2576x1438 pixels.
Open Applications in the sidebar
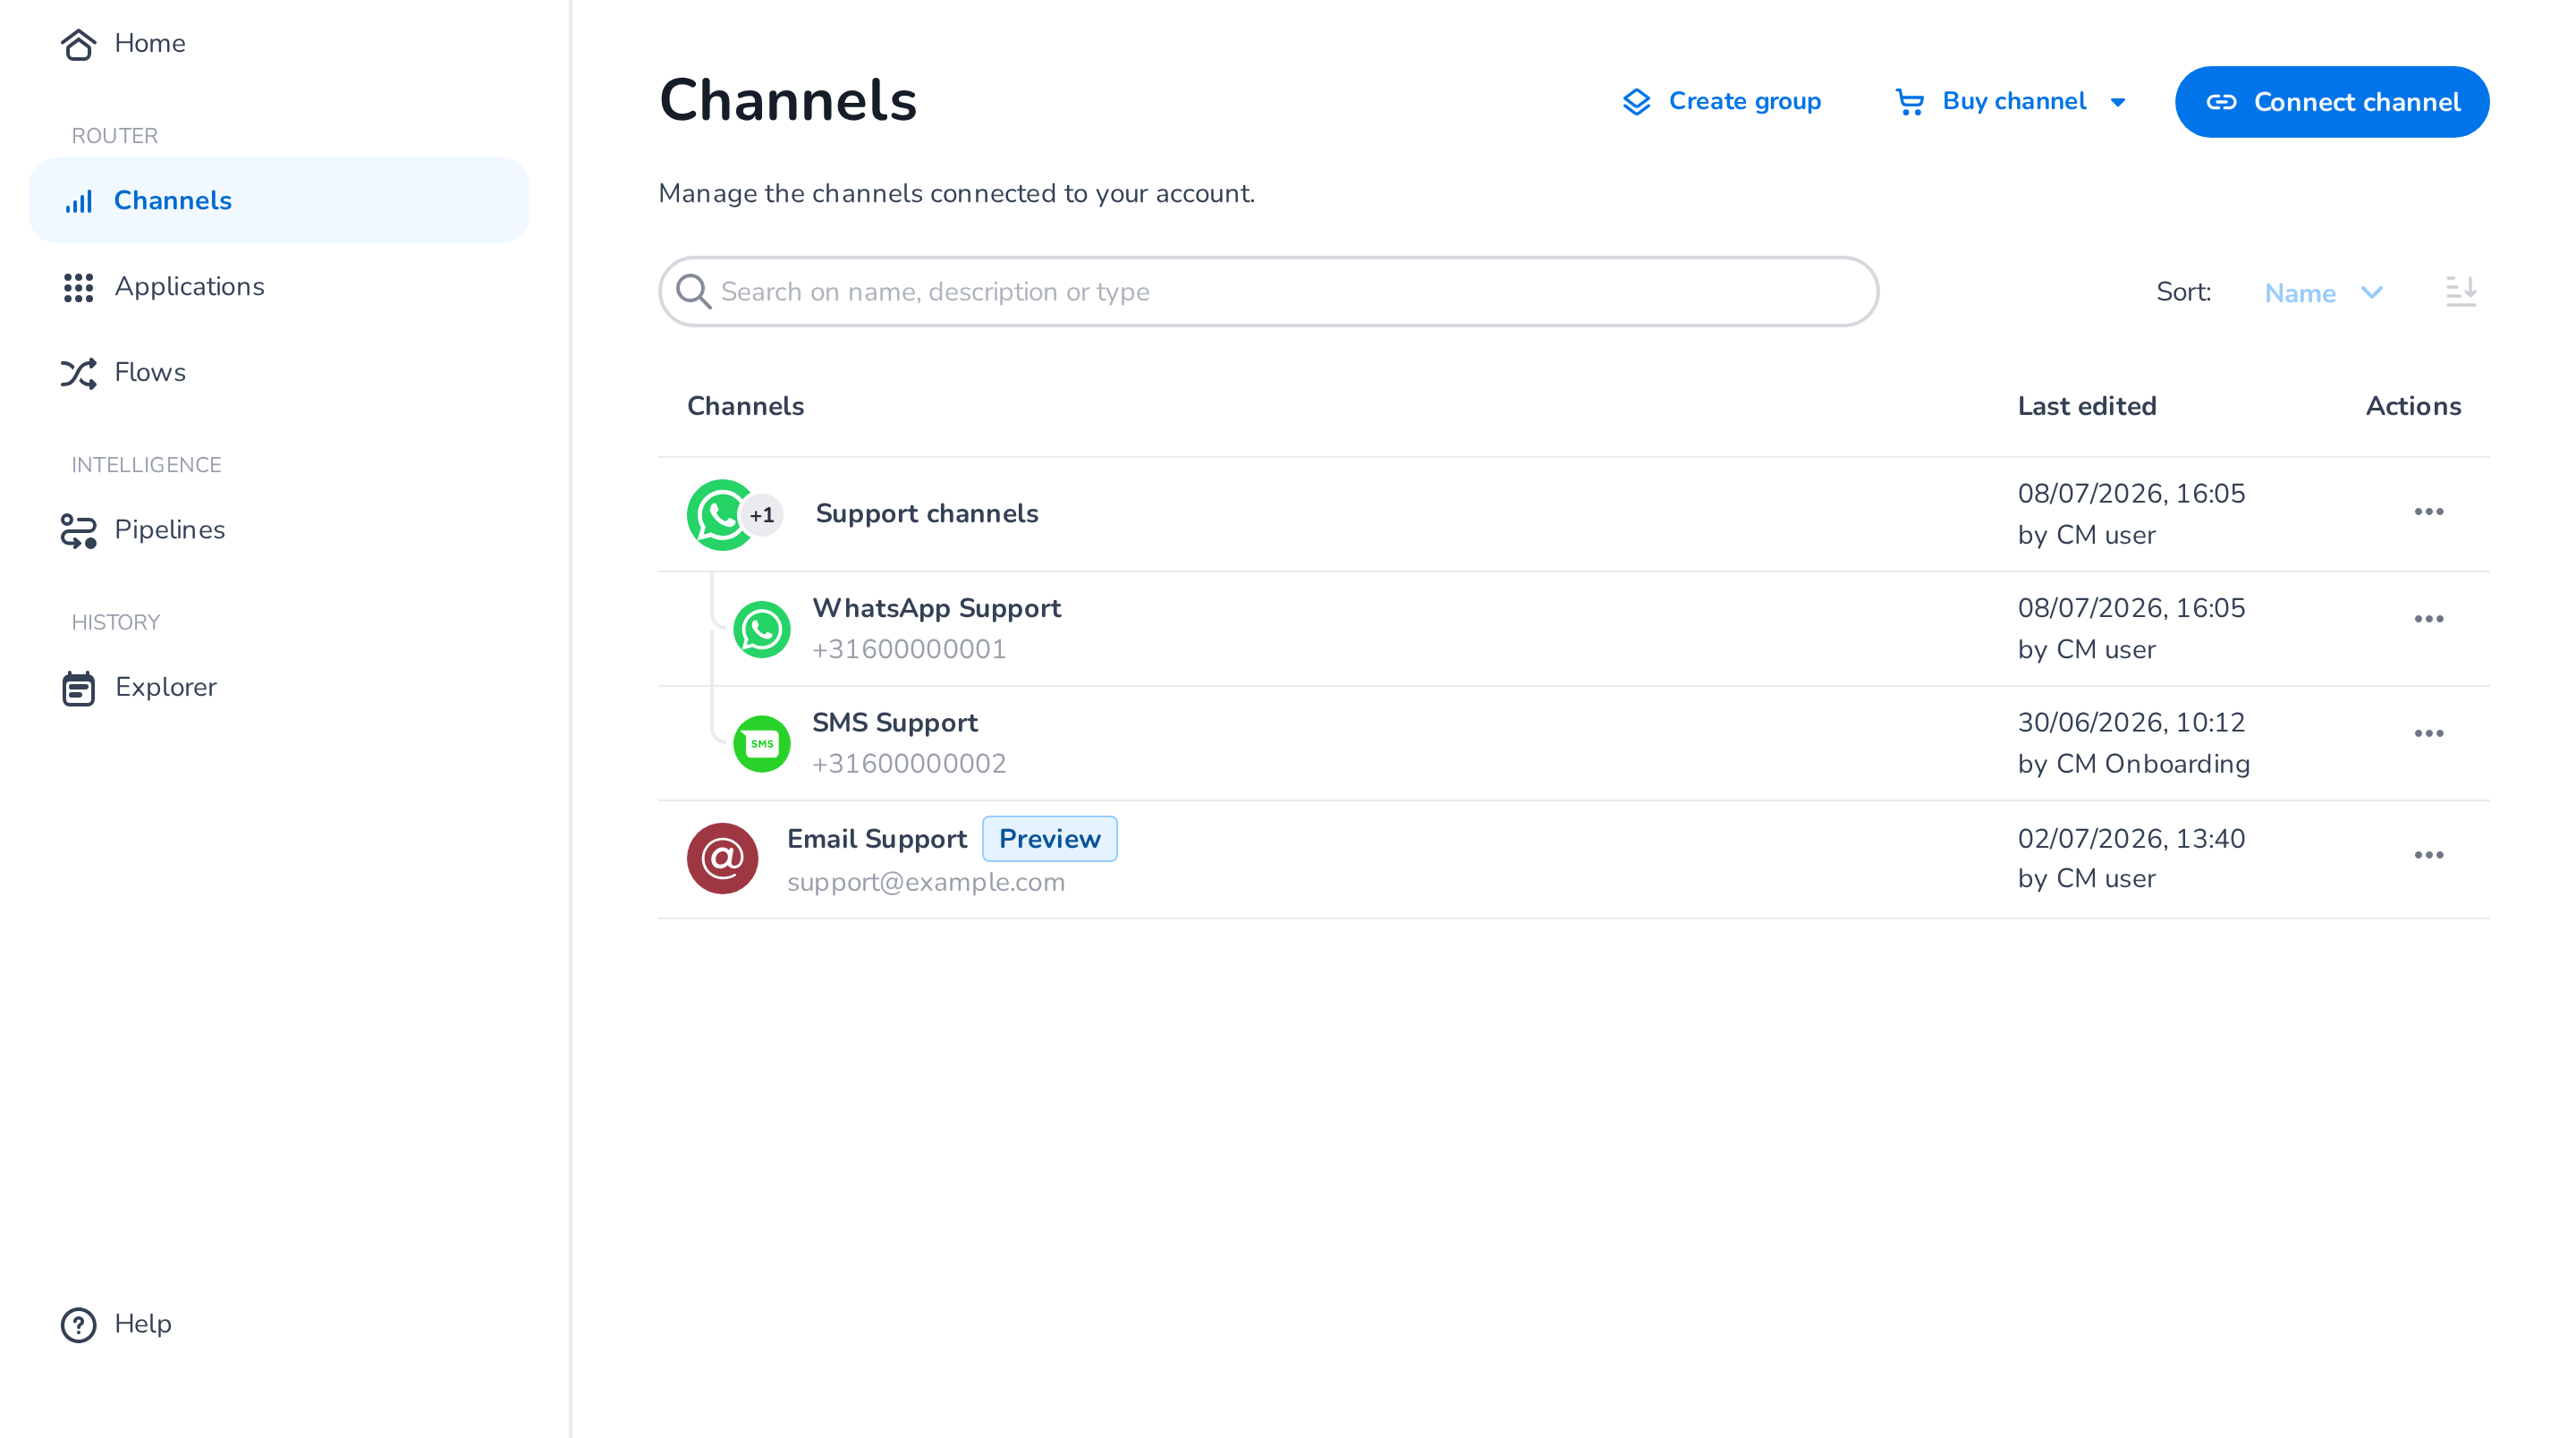coord(190,286)
